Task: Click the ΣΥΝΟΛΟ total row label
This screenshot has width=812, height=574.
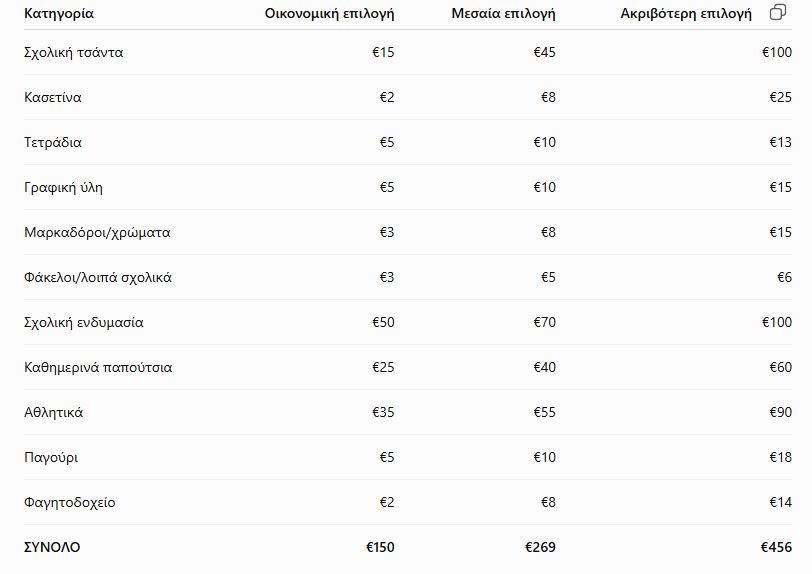Action: [52, 548]
